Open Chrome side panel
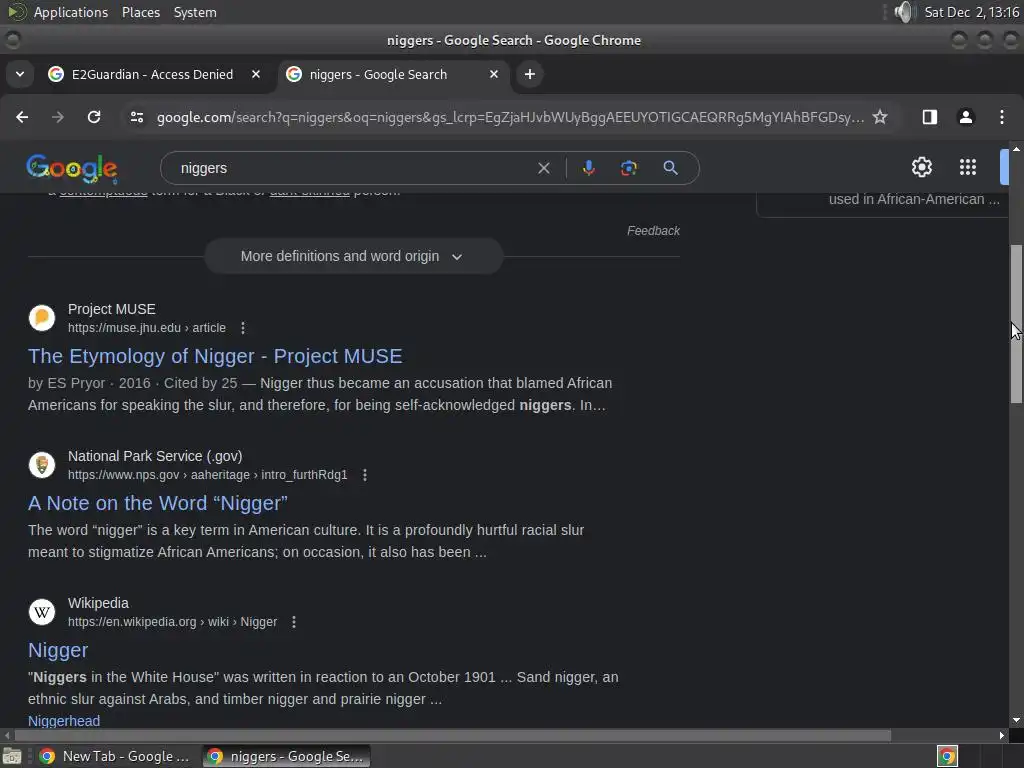Viewport: 1024px width, 768px height. point(930,117)
